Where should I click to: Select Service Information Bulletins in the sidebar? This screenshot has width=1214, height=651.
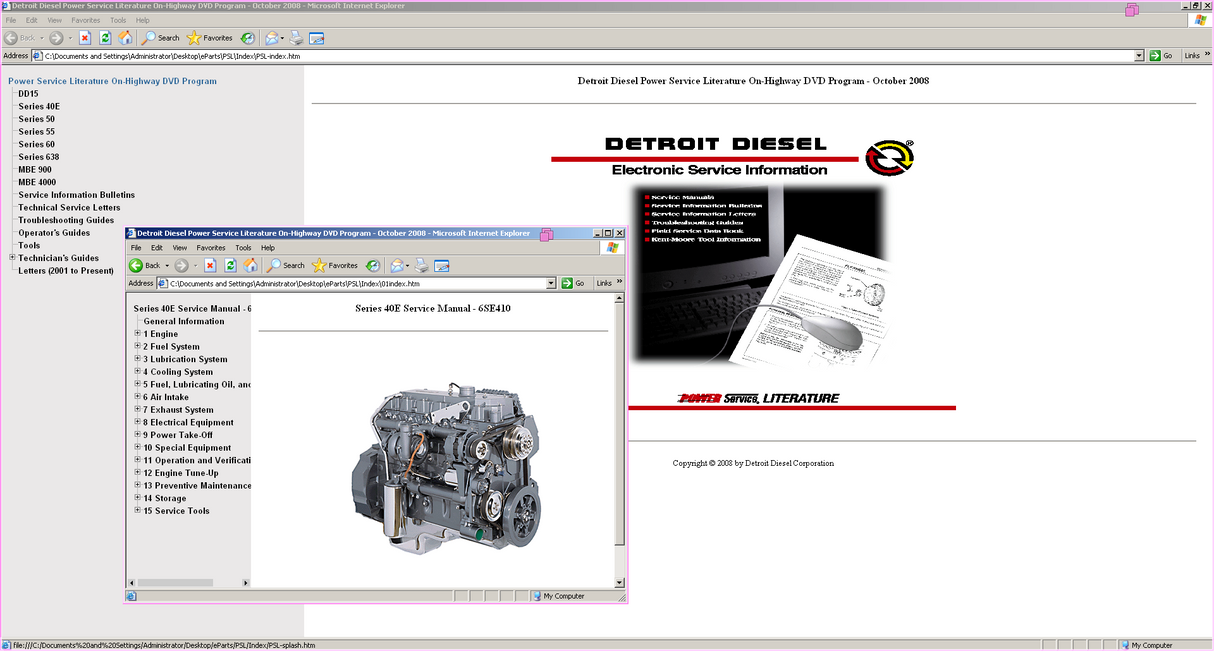point(75,194)
